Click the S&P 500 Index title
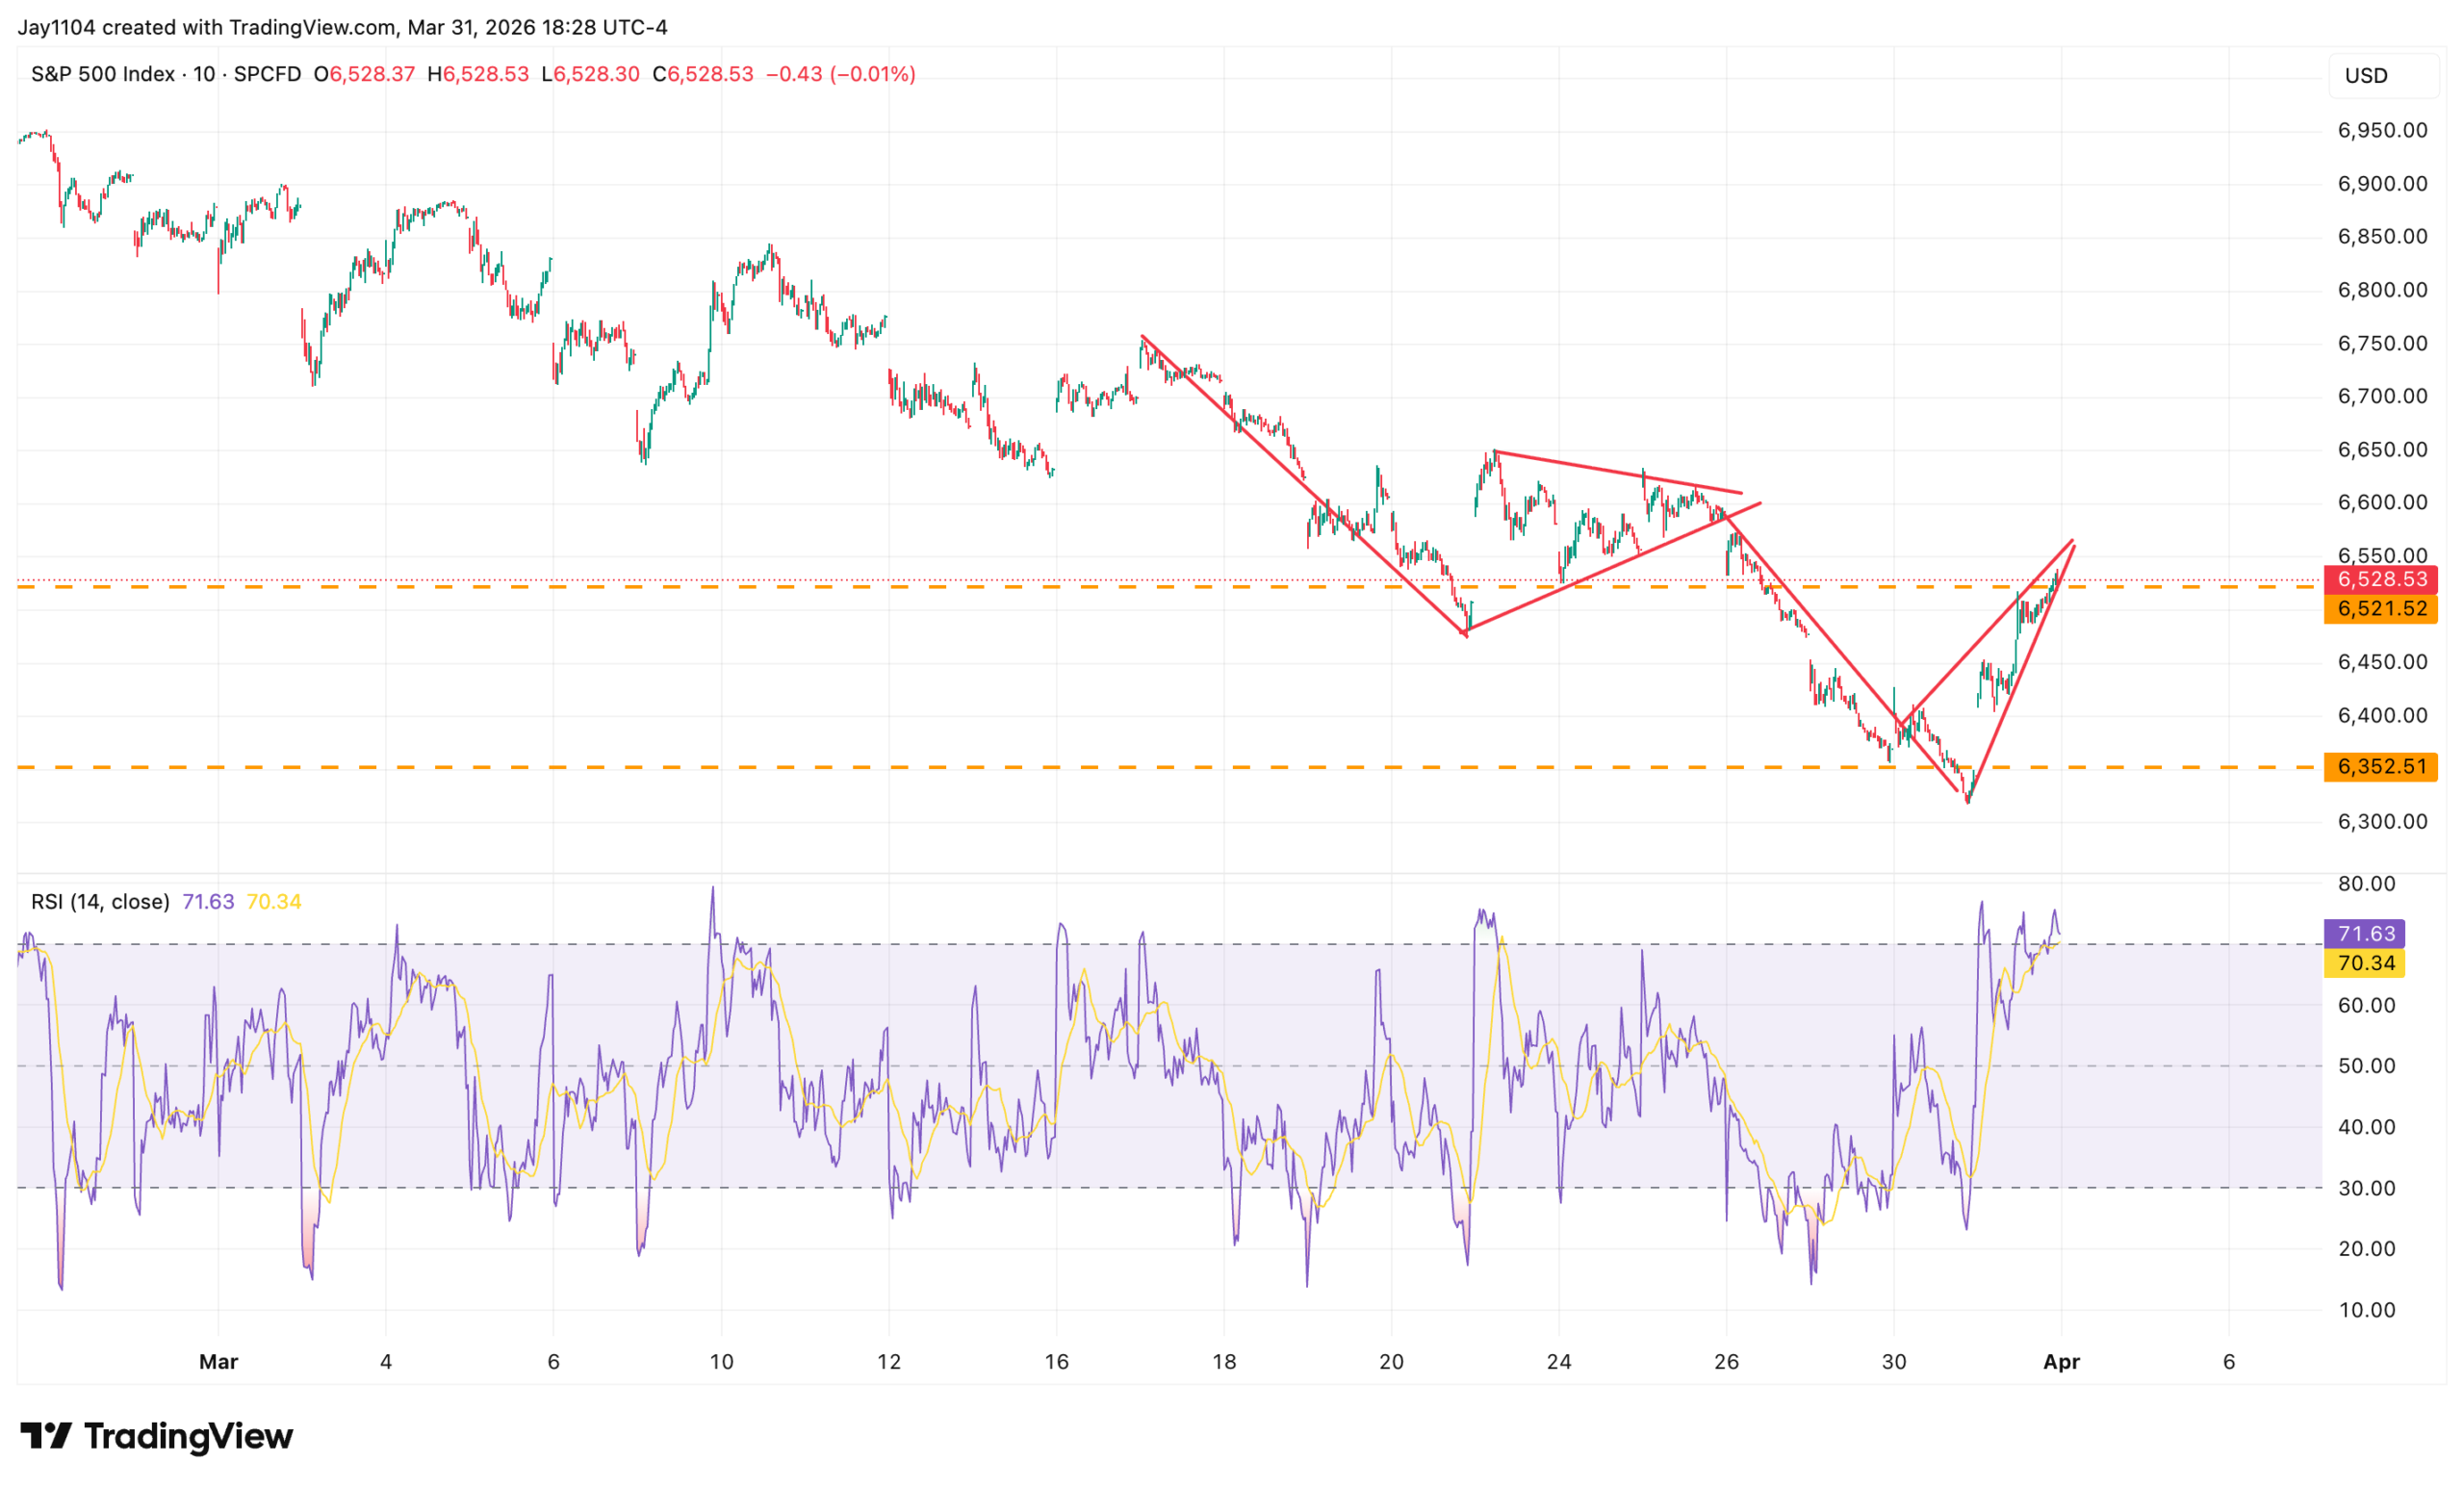 (103, 74)
